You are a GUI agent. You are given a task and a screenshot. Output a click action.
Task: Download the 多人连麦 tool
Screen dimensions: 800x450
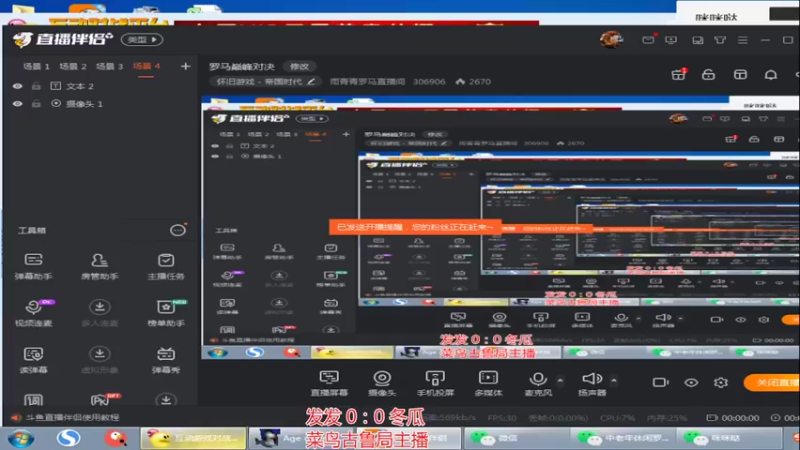[99, 312]
